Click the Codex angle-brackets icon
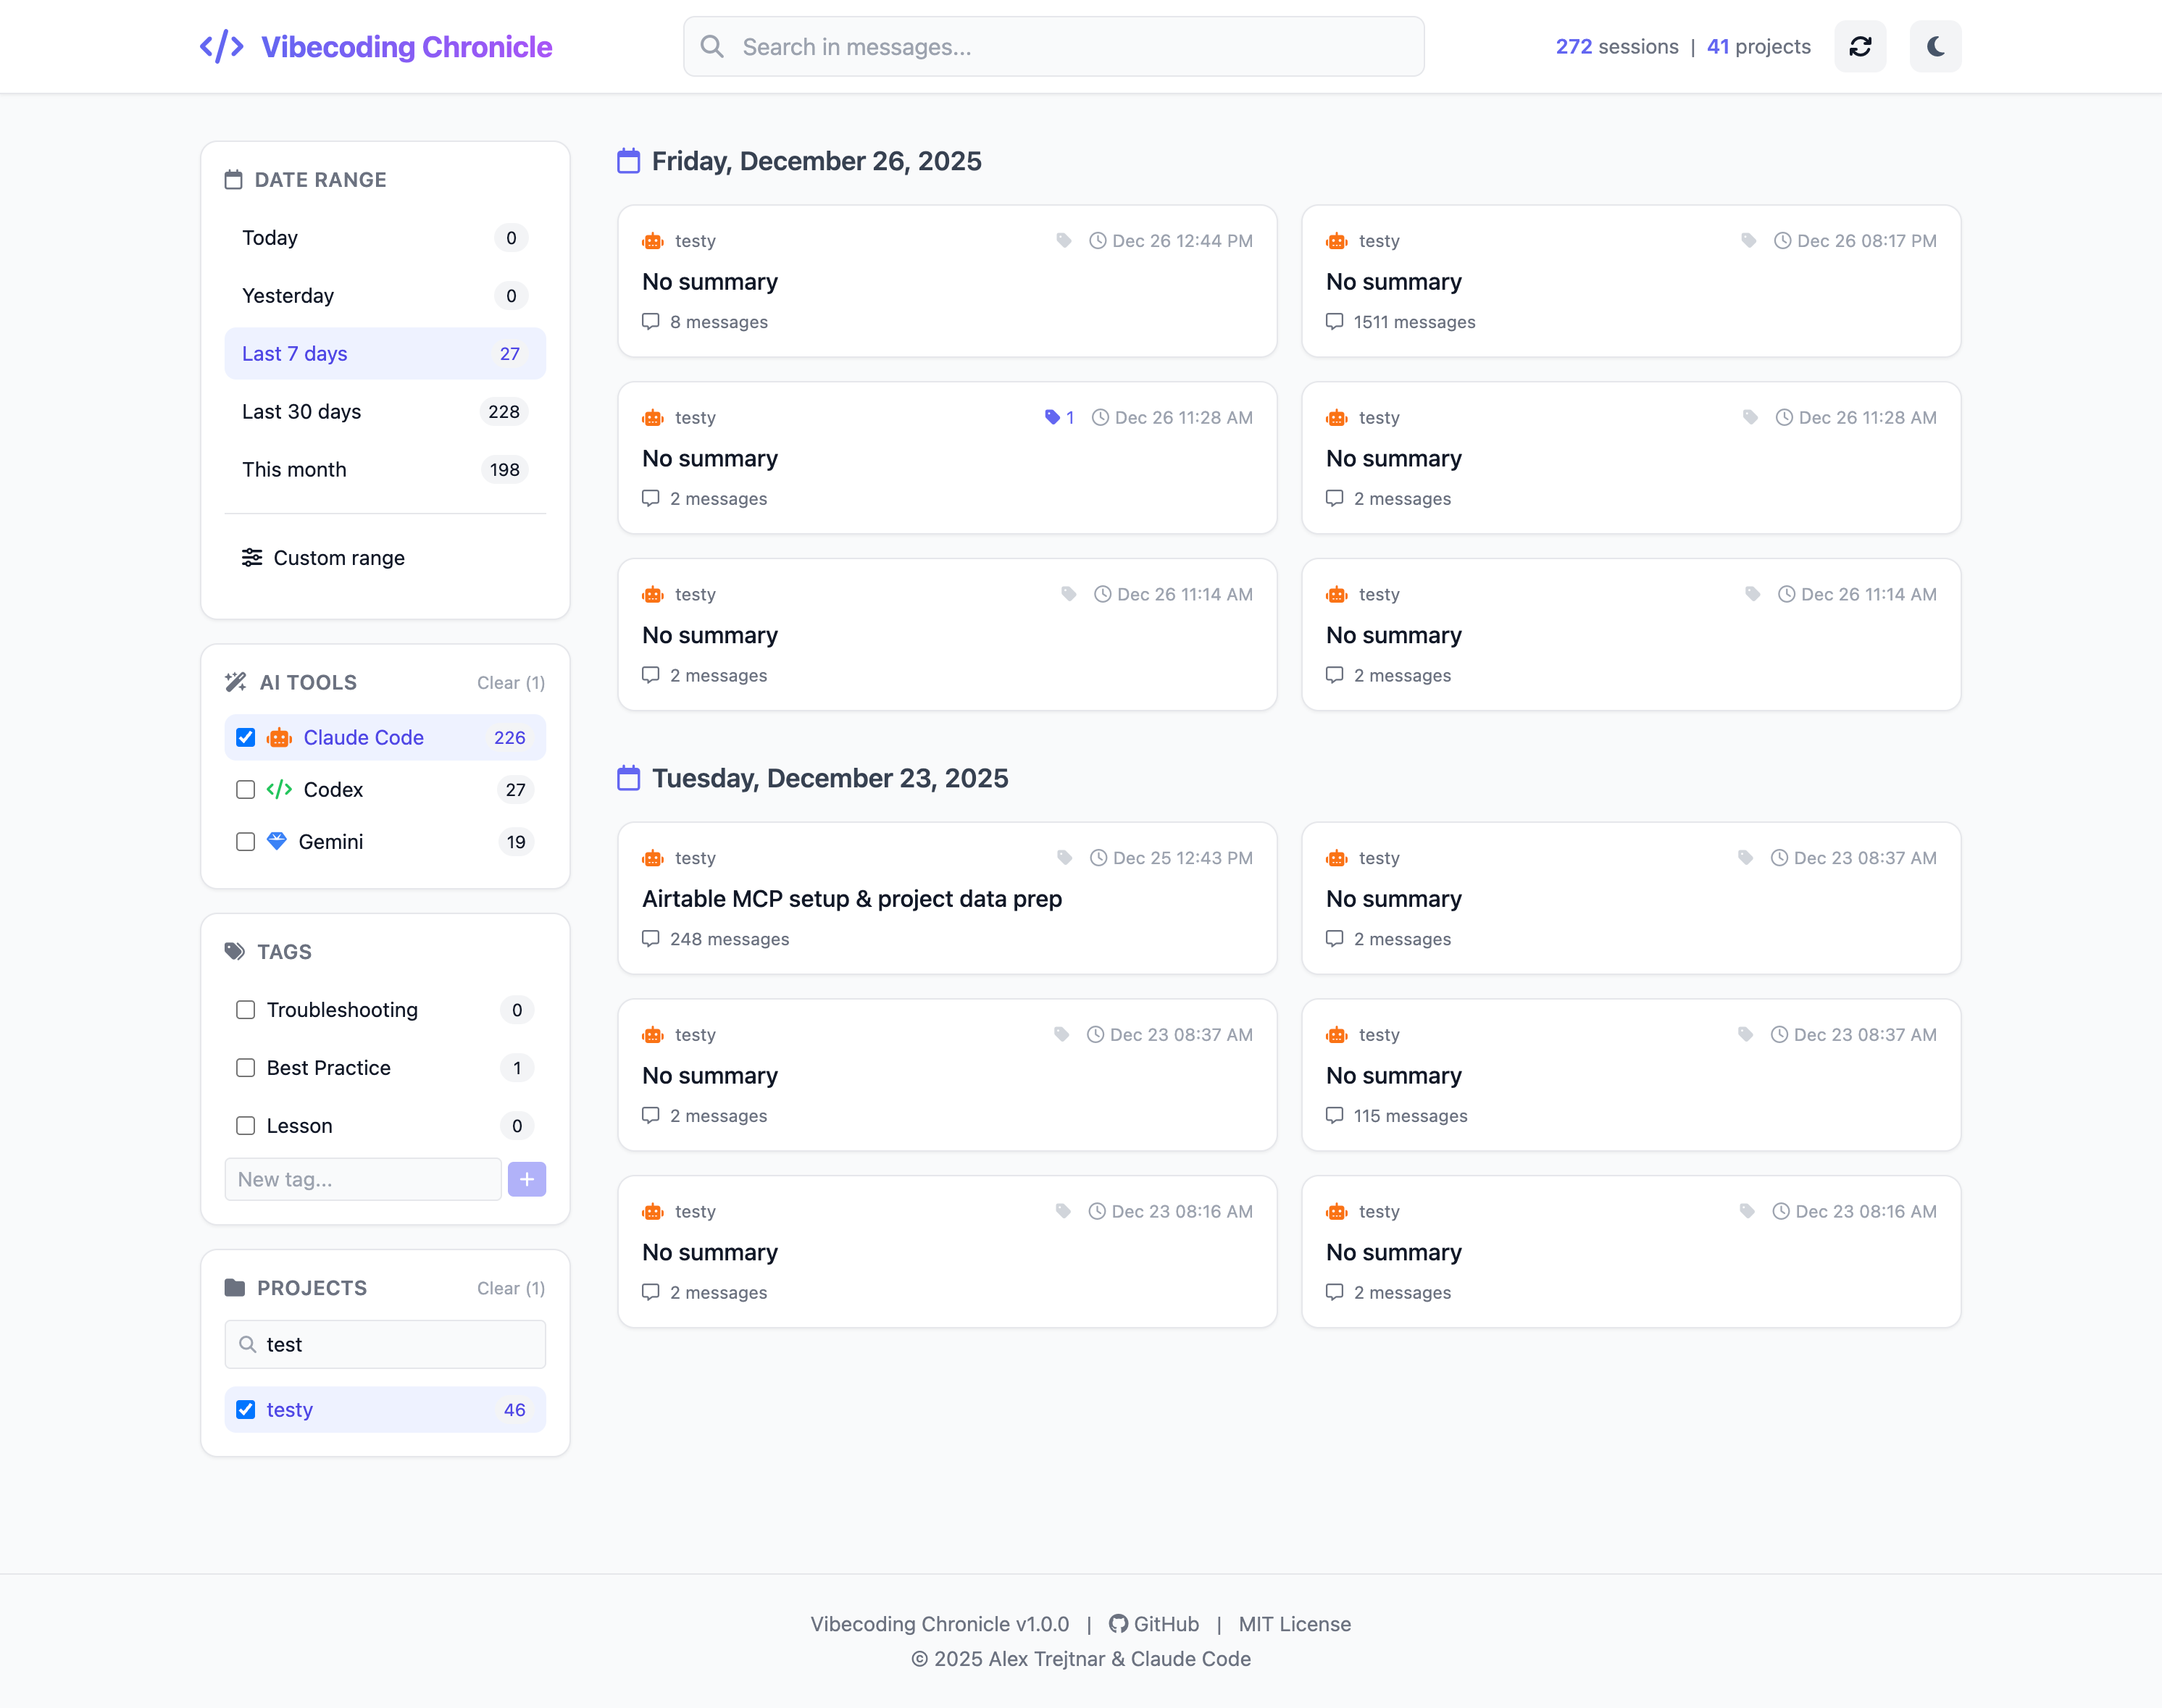The height and width of the screenshot is (1708, 2162). coord(278,789)
